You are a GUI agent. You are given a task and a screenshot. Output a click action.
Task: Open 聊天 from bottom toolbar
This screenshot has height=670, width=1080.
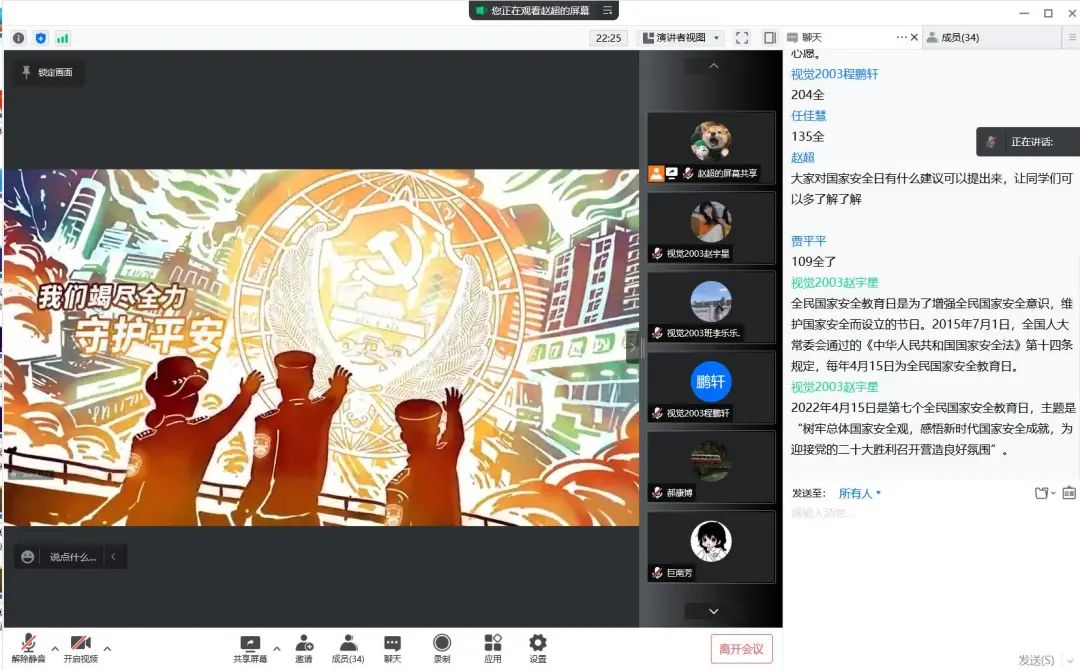pos(392,649)
